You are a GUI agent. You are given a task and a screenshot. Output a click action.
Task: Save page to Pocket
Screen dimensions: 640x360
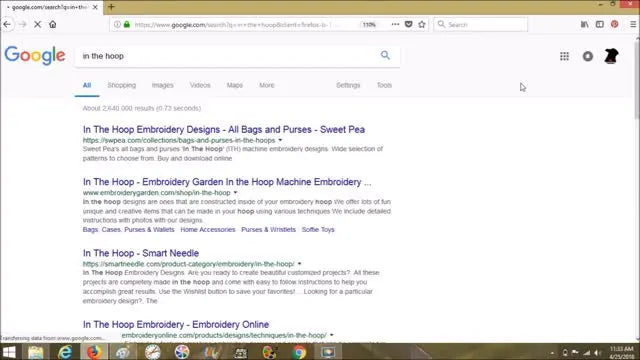pos(409,24)
